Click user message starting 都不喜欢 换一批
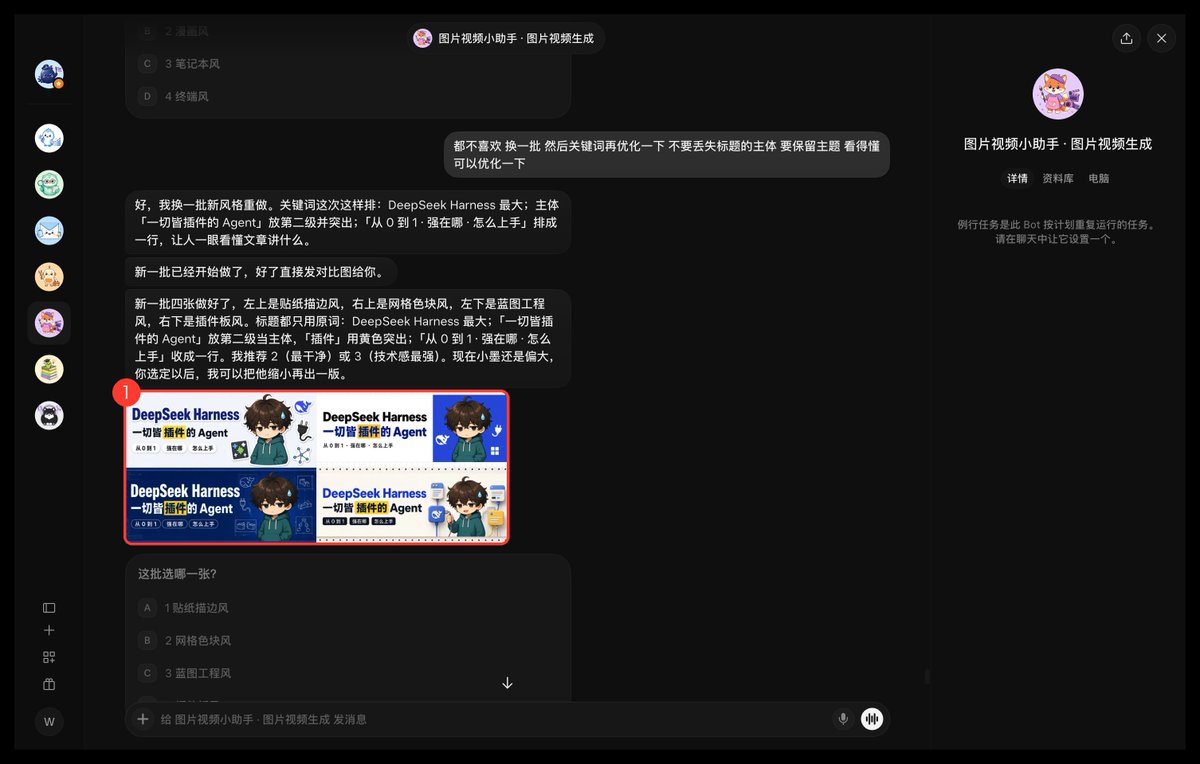Screen dimensions: 1200x764 pyautogui.click(x=667, y=154)
